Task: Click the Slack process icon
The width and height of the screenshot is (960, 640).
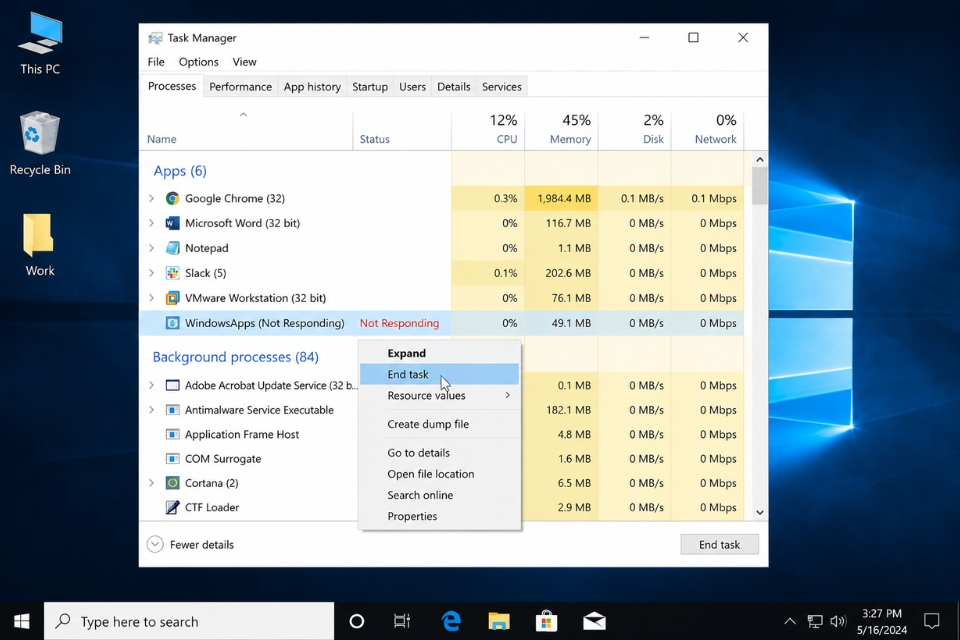Action: click(173, 273)
